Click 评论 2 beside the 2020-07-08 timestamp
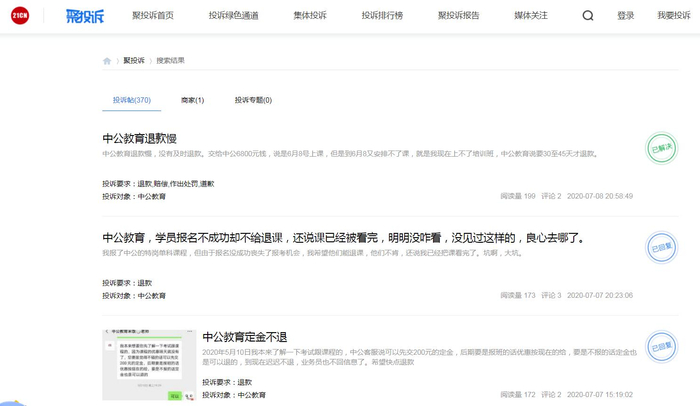The image size is (700, 406). coord(551,196)
